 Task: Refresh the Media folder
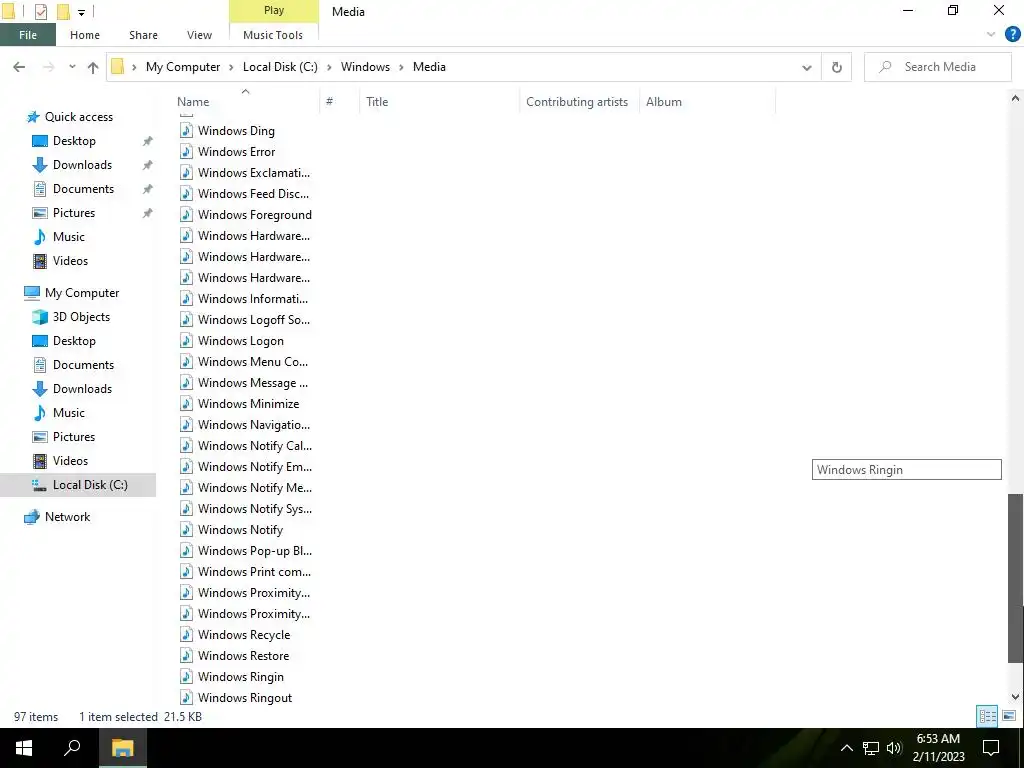click(x=837, y=67)
